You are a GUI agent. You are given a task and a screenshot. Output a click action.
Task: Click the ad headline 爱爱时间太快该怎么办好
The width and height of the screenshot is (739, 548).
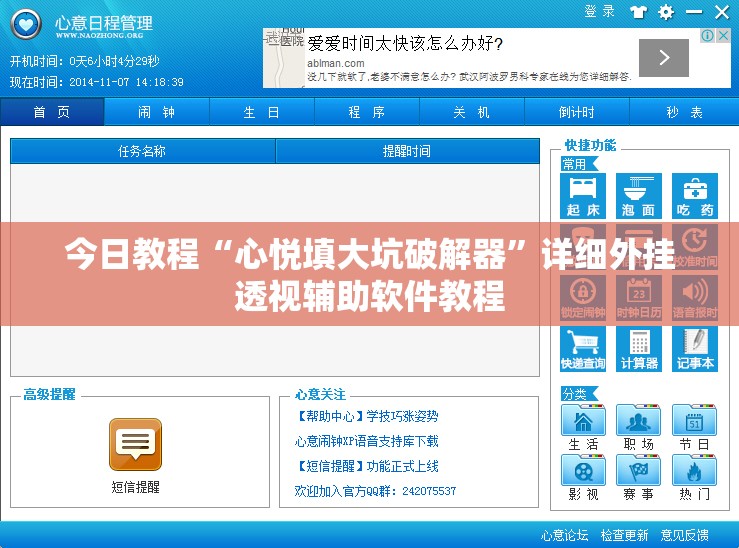tap(405, 44)
